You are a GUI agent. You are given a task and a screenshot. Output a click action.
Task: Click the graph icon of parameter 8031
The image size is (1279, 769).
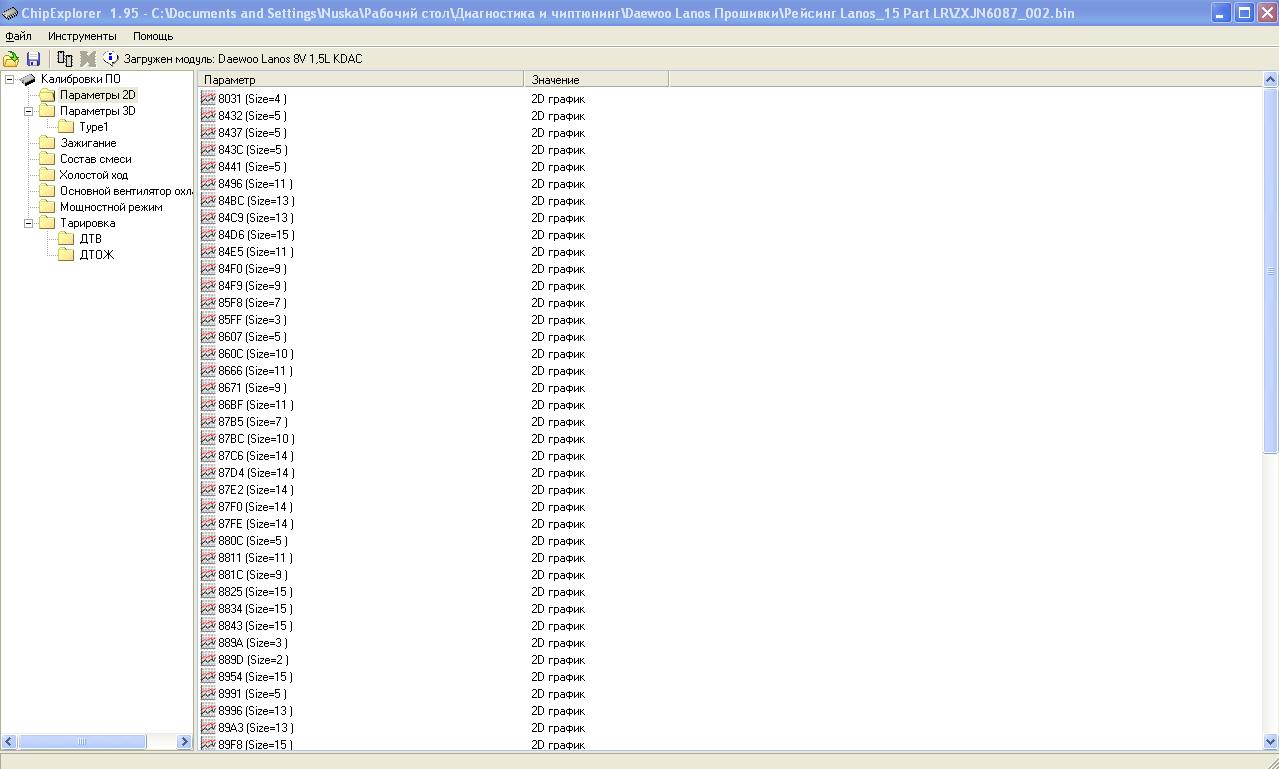(208, 99)
